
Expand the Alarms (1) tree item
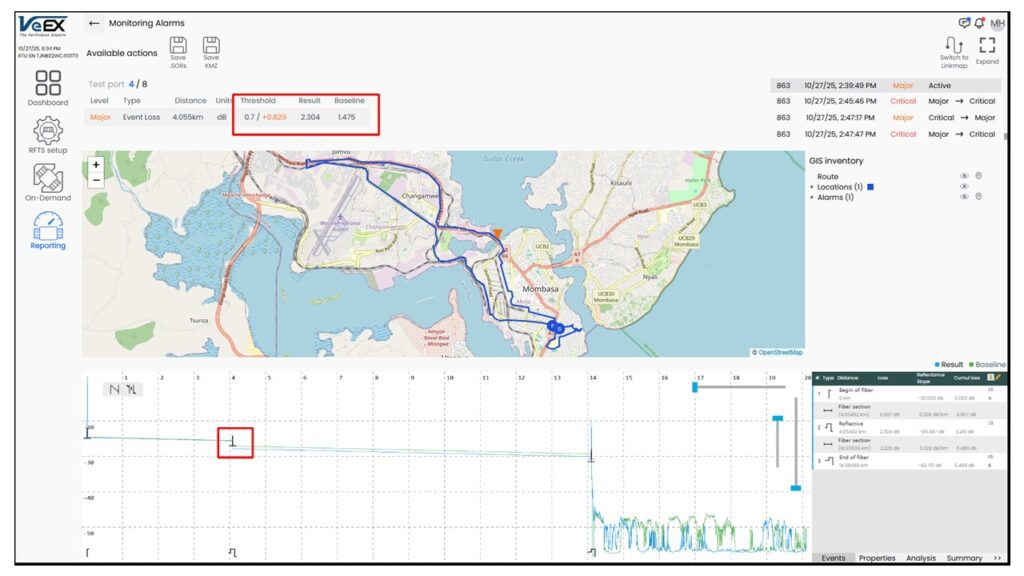point(812,197)
